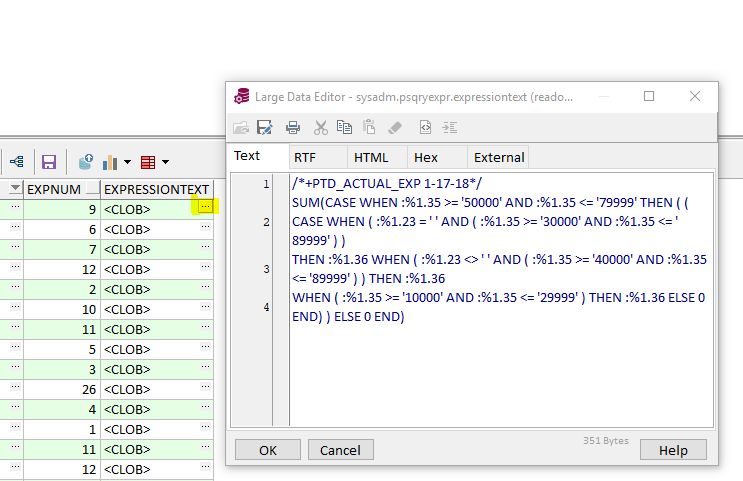Close the Large Data Editor dialog
The image size is (743, 481).
coord(695,96)
